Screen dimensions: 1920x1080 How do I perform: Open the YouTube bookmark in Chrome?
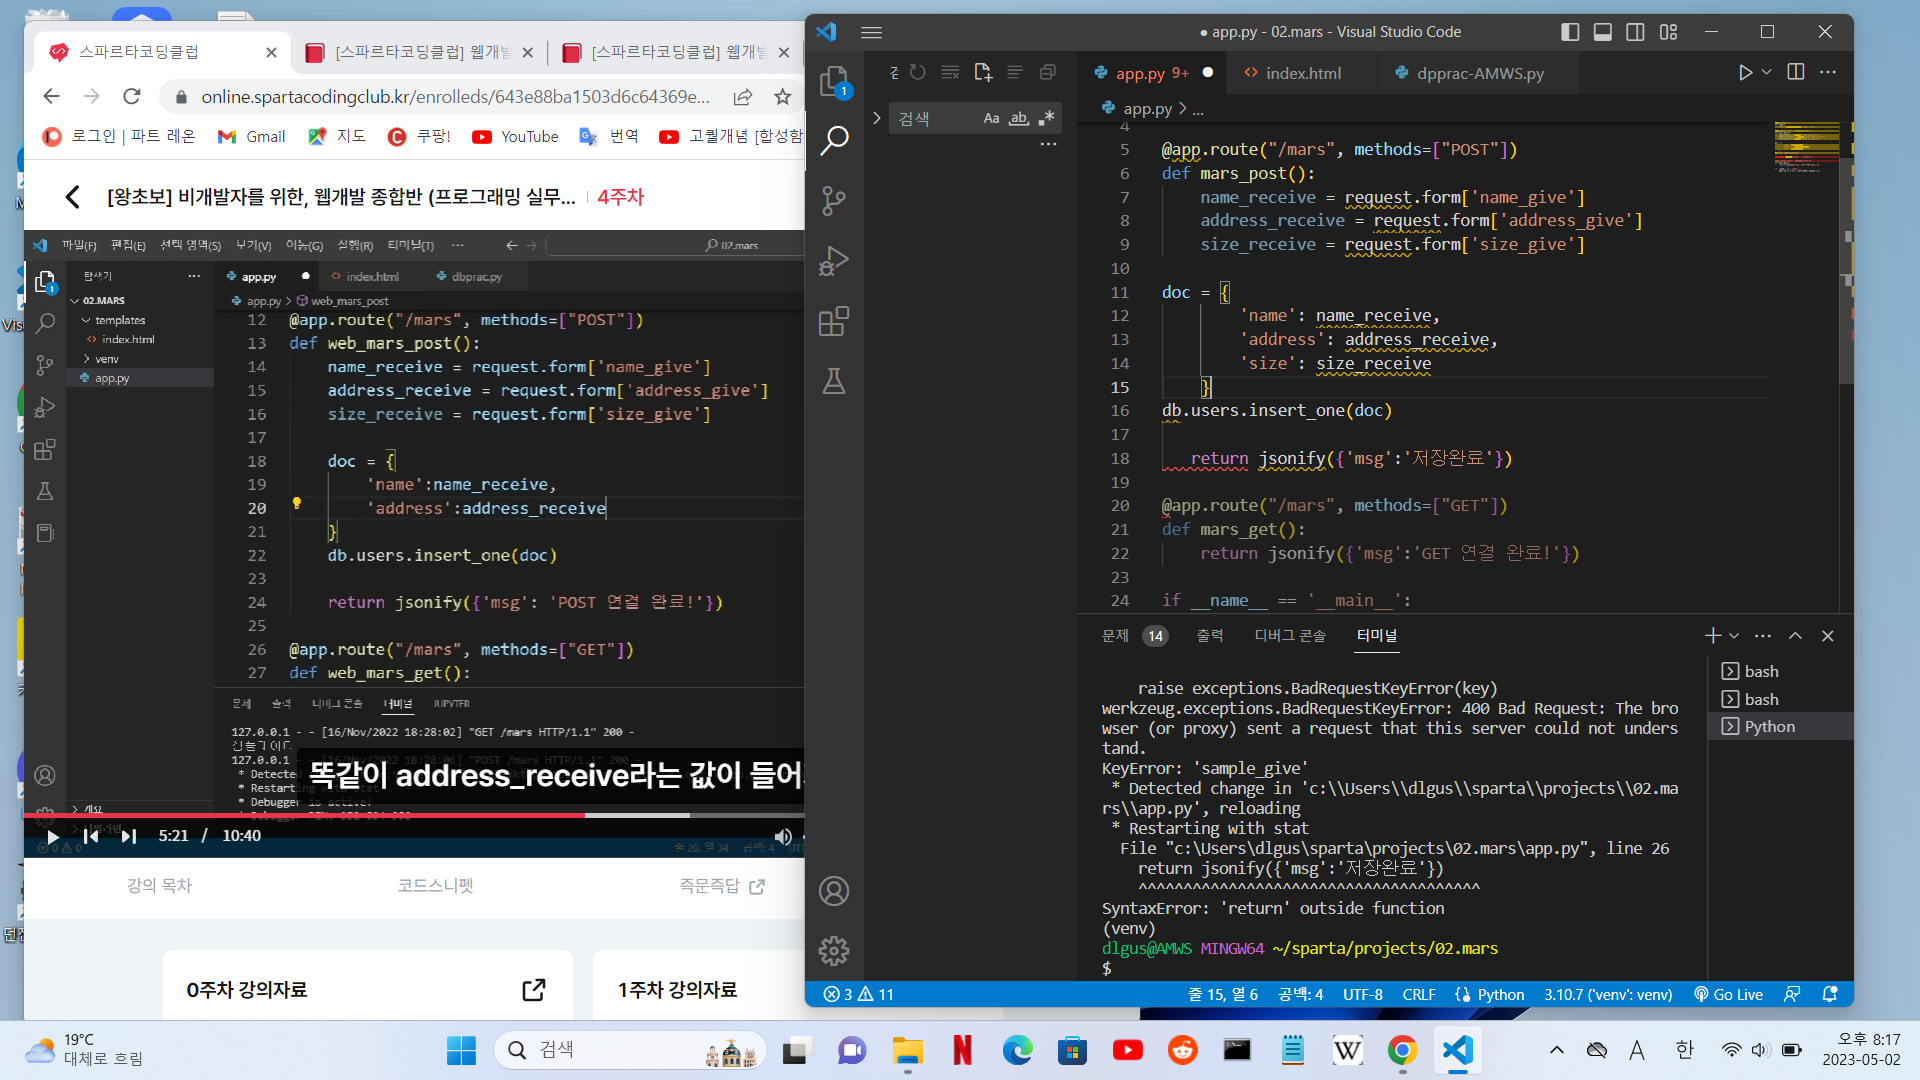click(516, 137)
